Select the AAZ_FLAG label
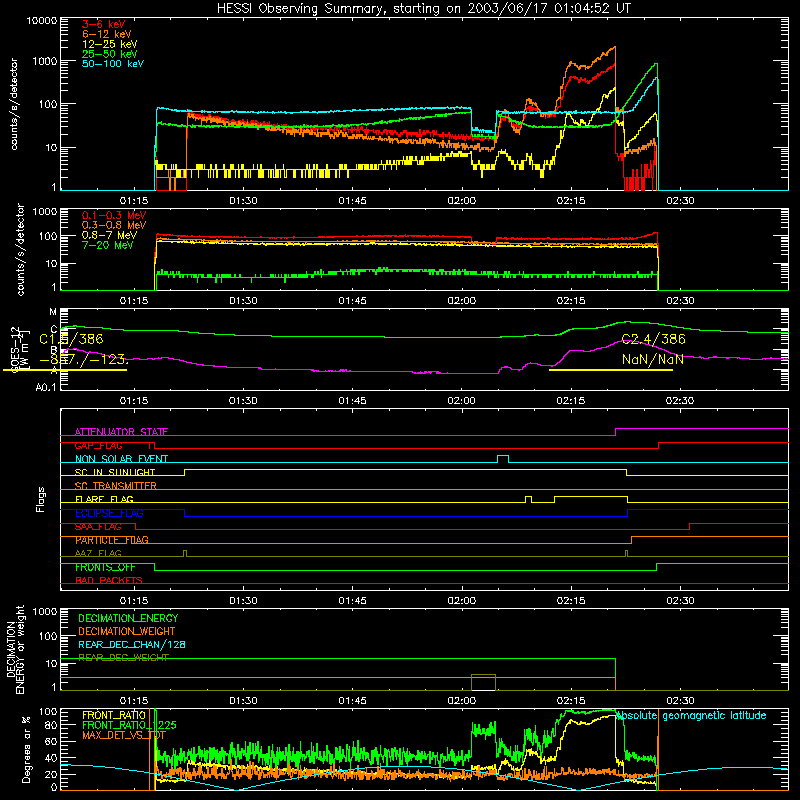 [98, 553]
